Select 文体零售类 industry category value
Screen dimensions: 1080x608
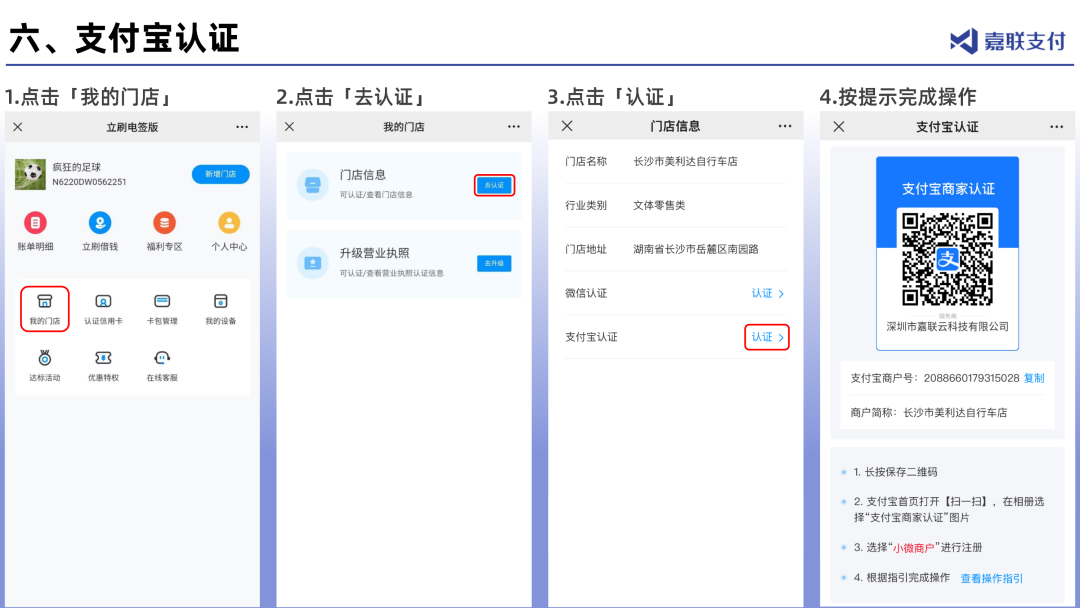(659, 205)
